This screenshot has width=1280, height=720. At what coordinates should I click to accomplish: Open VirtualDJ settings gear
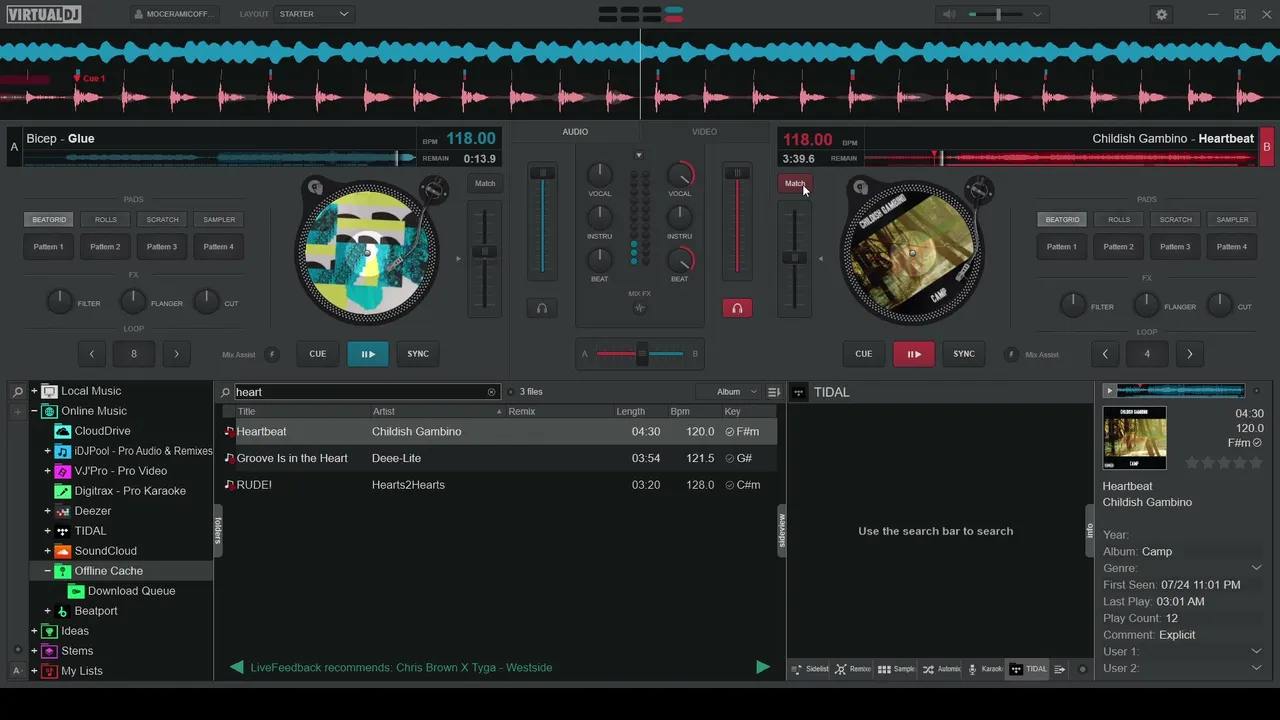point(1161,14)
